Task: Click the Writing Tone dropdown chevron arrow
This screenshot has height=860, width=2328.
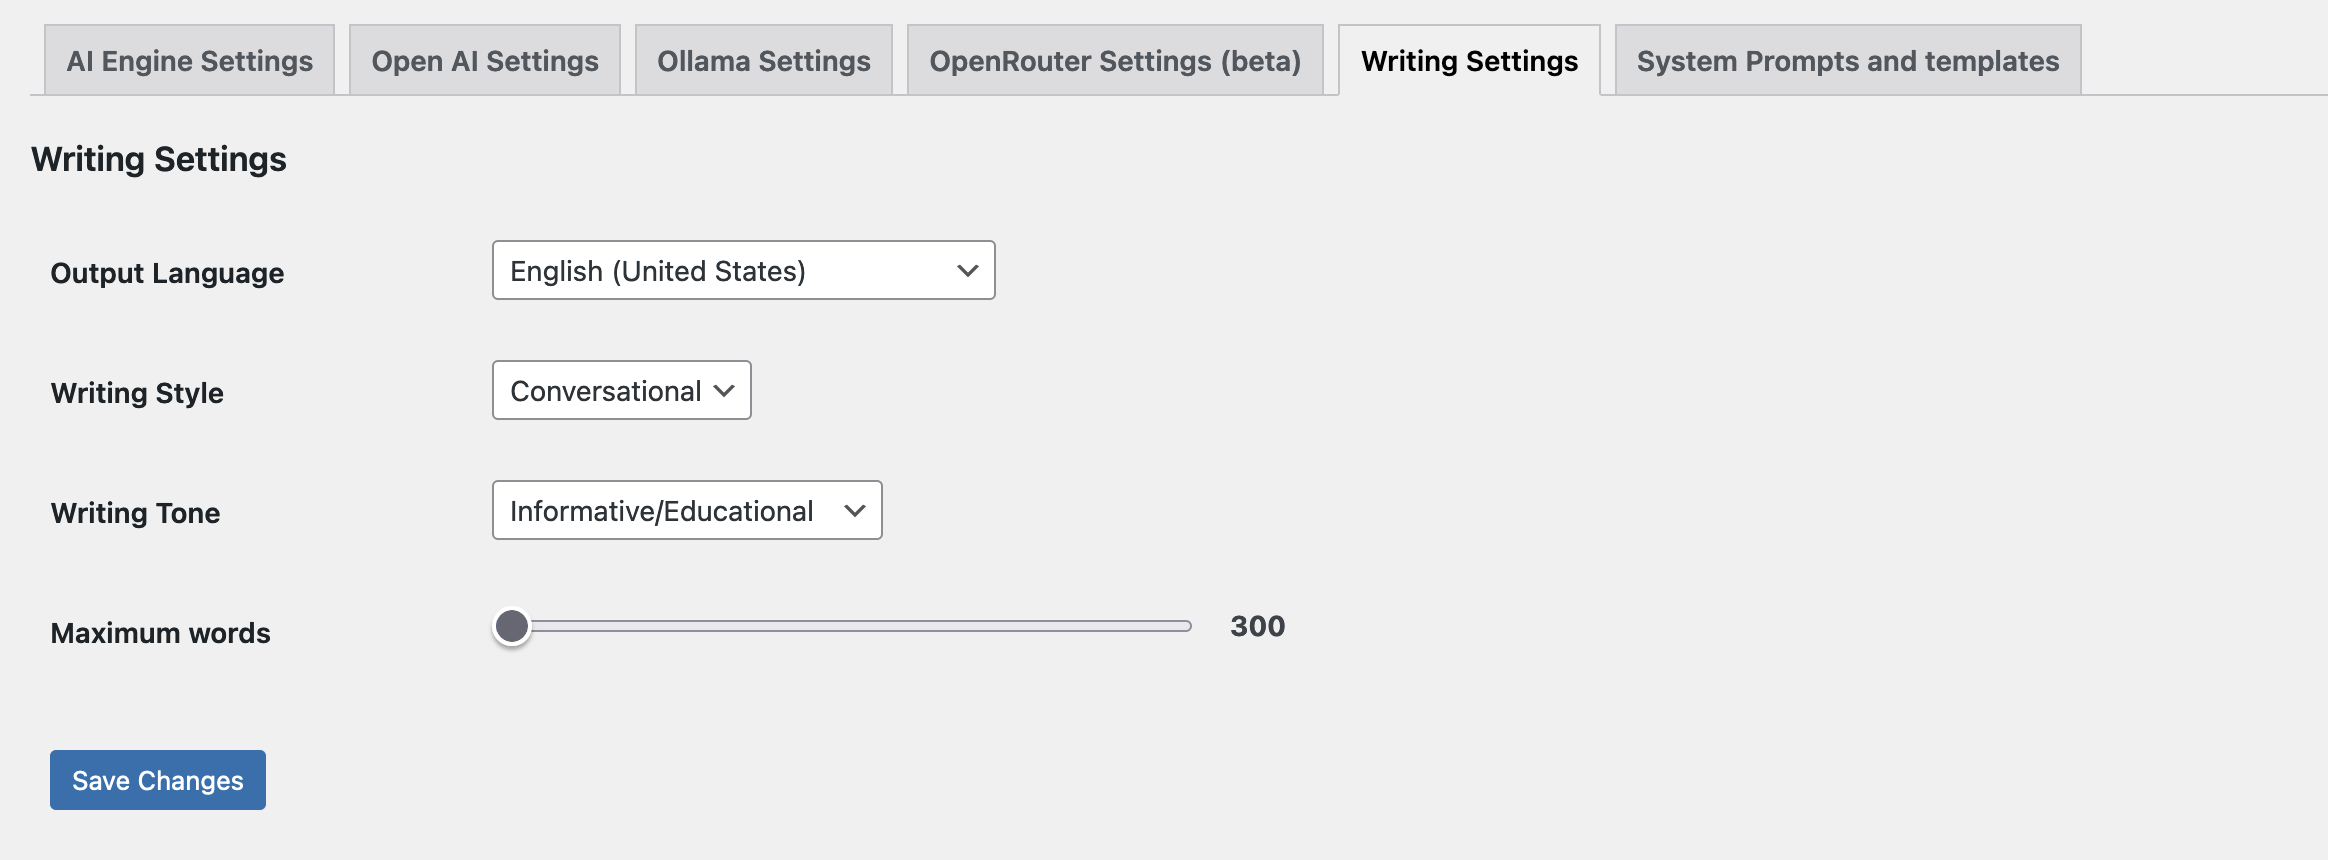Action: pos(855,511)
